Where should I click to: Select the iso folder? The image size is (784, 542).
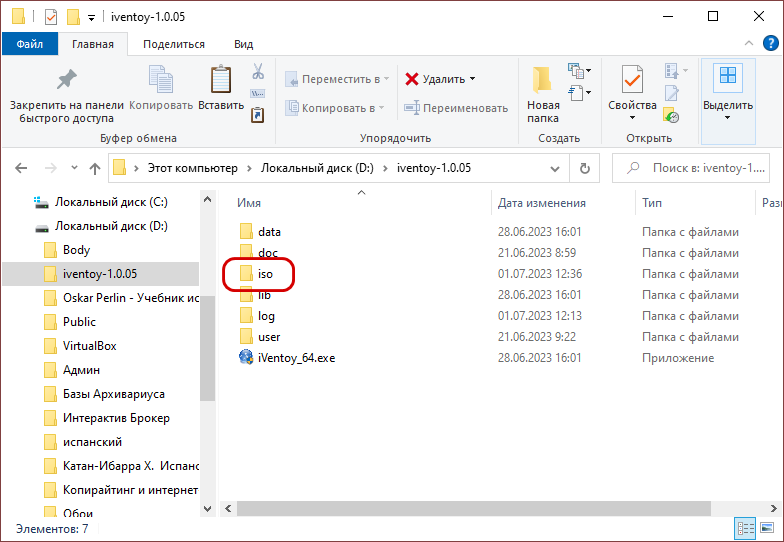click(x=256, y=274)
